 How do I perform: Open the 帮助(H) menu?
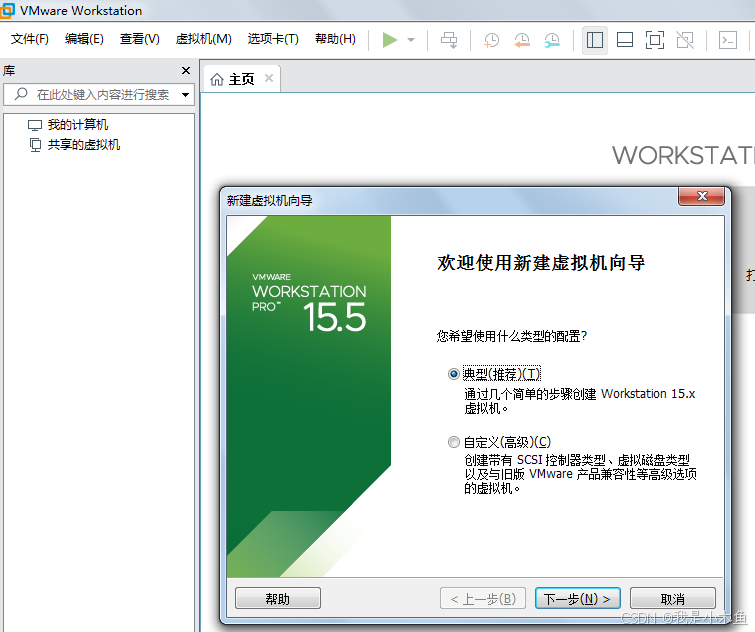(x=335, y=39)
